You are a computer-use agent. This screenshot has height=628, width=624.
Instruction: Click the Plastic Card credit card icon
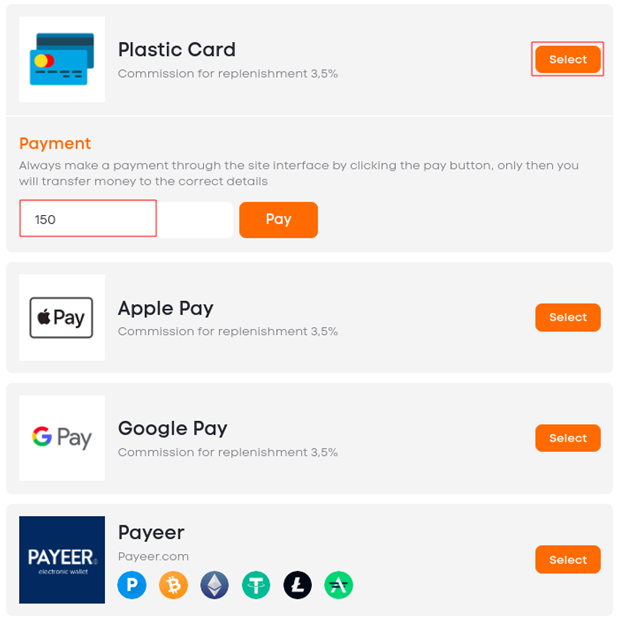tap(62, 59)
